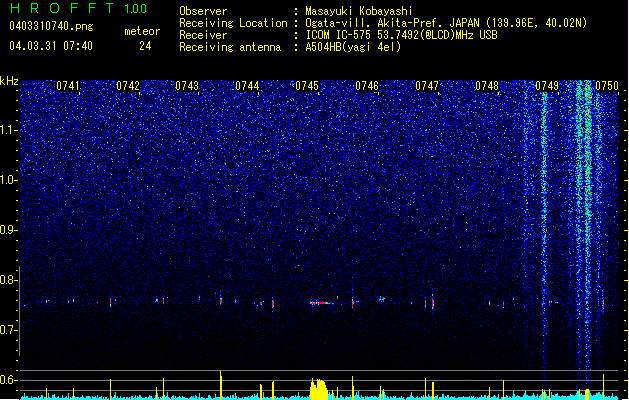Click the 0749 time marker

(x=547, y=86)
